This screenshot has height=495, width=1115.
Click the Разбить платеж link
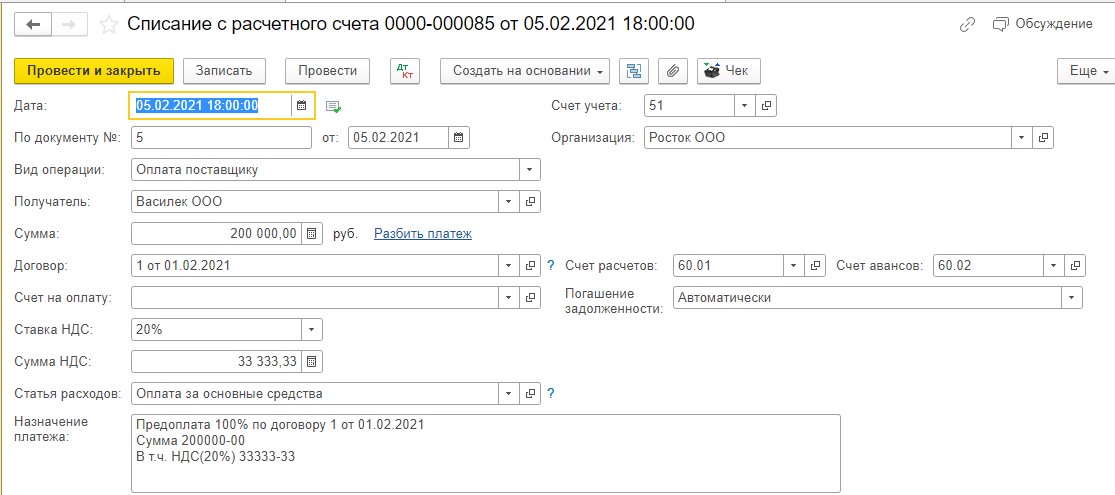click(x=423, y=233)
